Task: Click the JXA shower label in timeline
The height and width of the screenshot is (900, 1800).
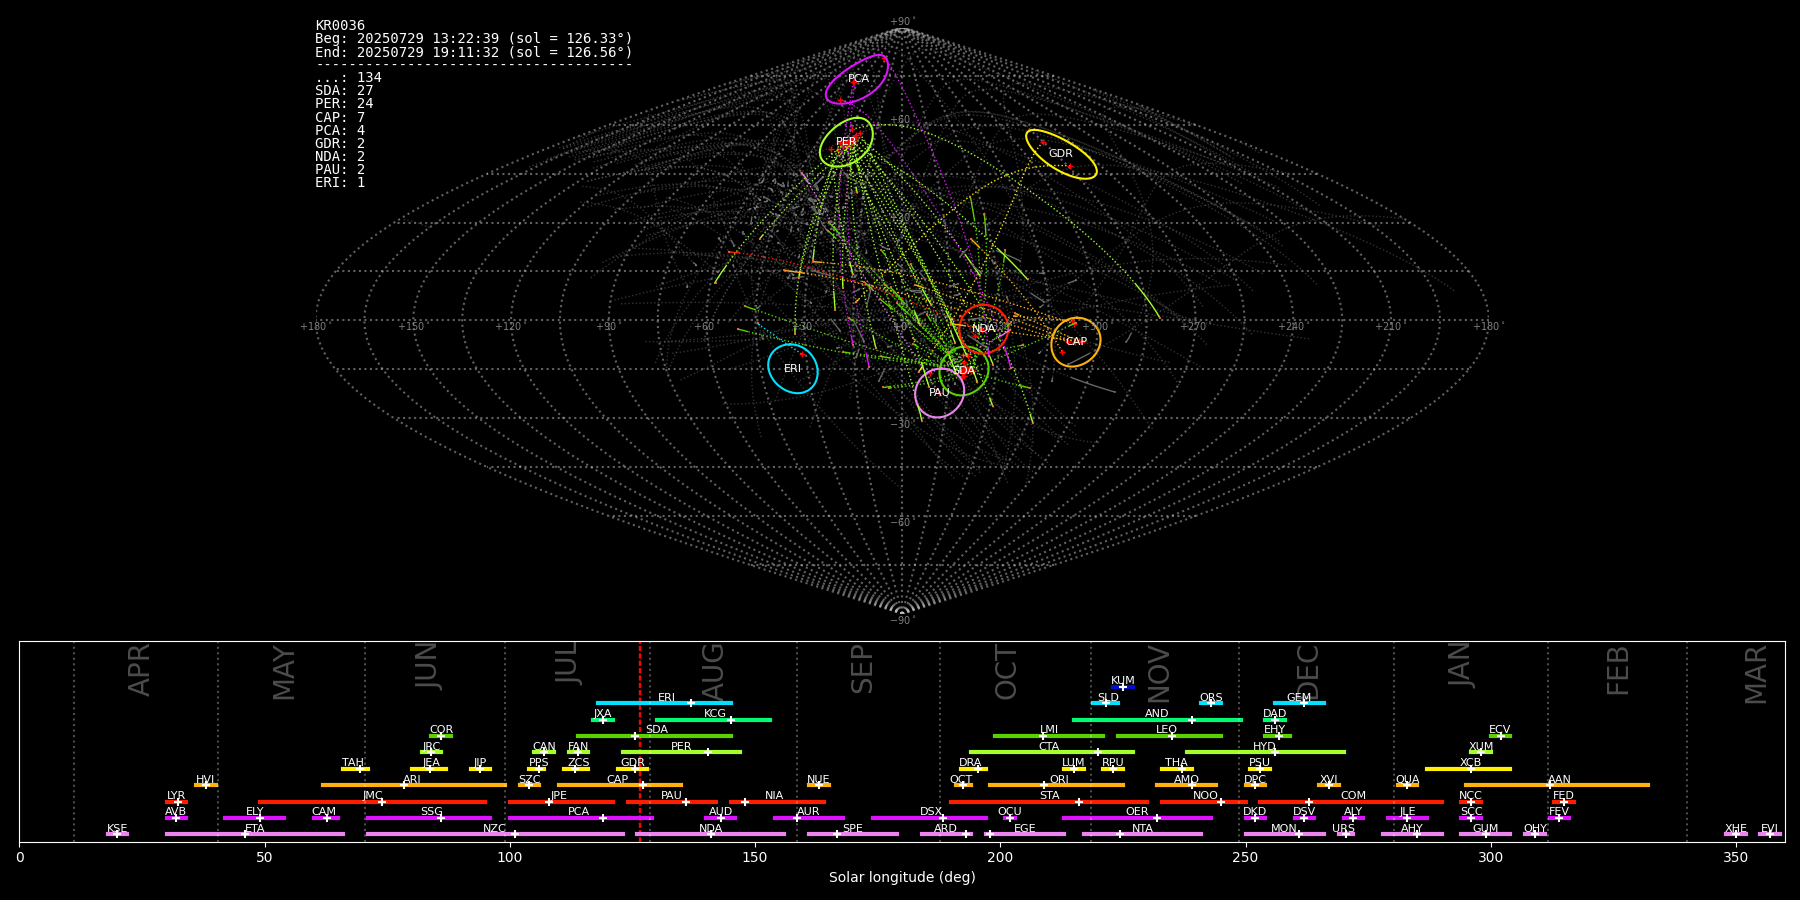Action: [x=602, y=714]
